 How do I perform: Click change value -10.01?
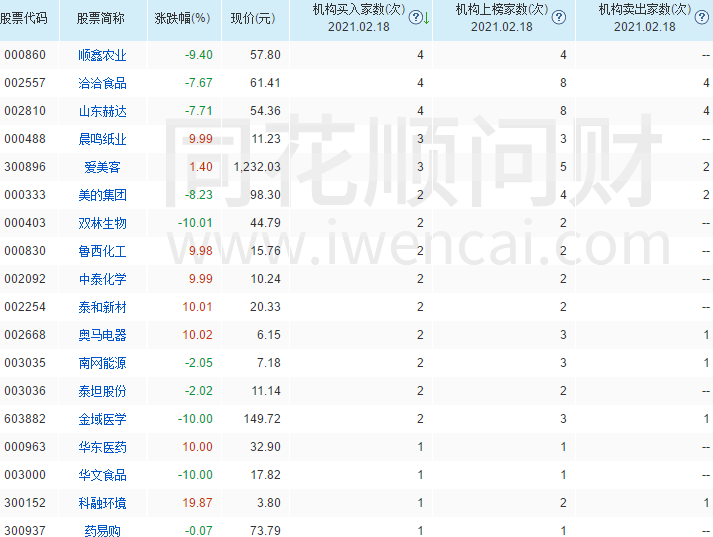pos(195,223)
